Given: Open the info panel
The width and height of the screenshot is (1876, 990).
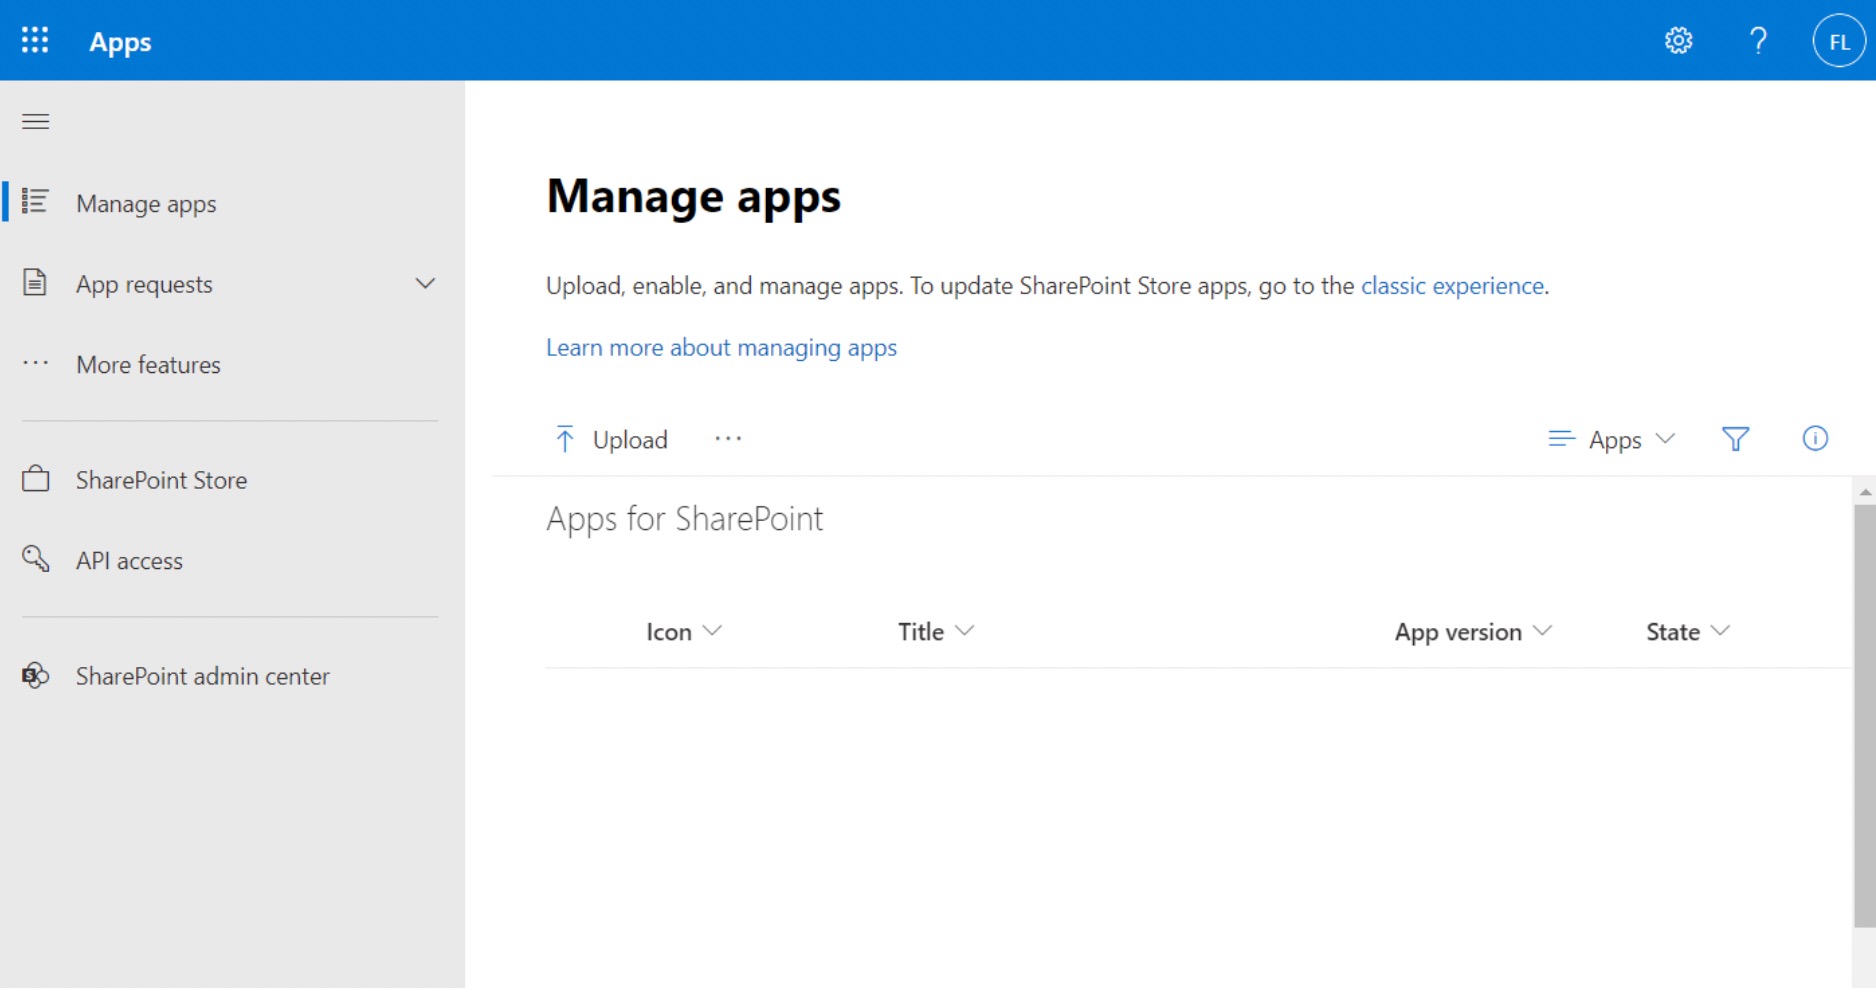Looking at the screenshot, I should [1815, 439].
